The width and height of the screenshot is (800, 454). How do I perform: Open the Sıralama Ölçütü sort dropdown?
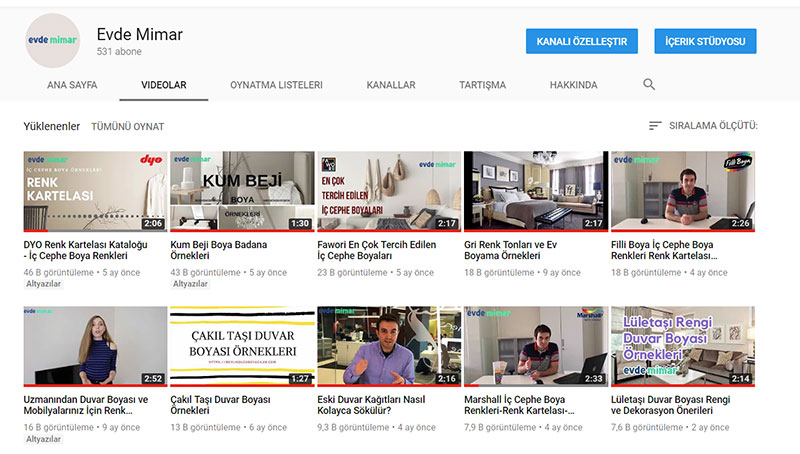(x=713, y=126)
